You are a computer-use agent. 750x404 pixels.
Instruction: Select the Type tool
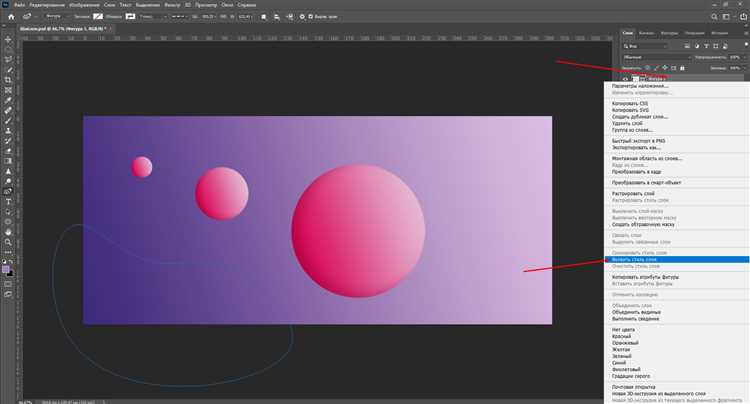(x=8, y=201)
